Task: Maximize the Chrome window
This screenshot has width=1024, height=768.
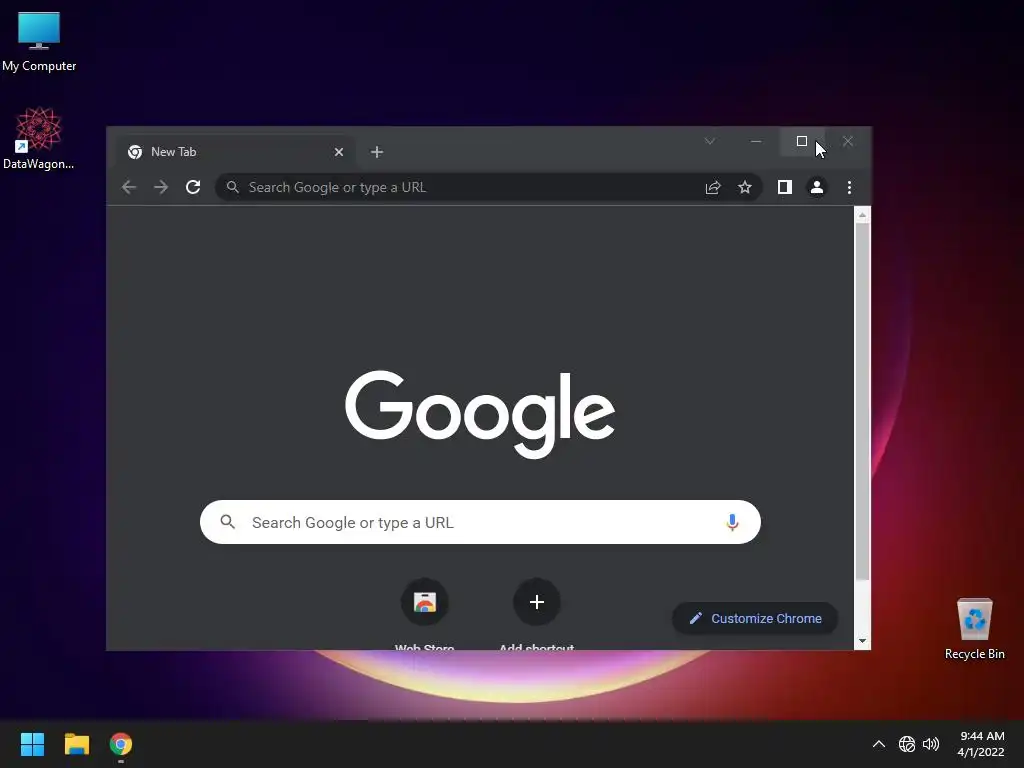Action: pos(802,141)
